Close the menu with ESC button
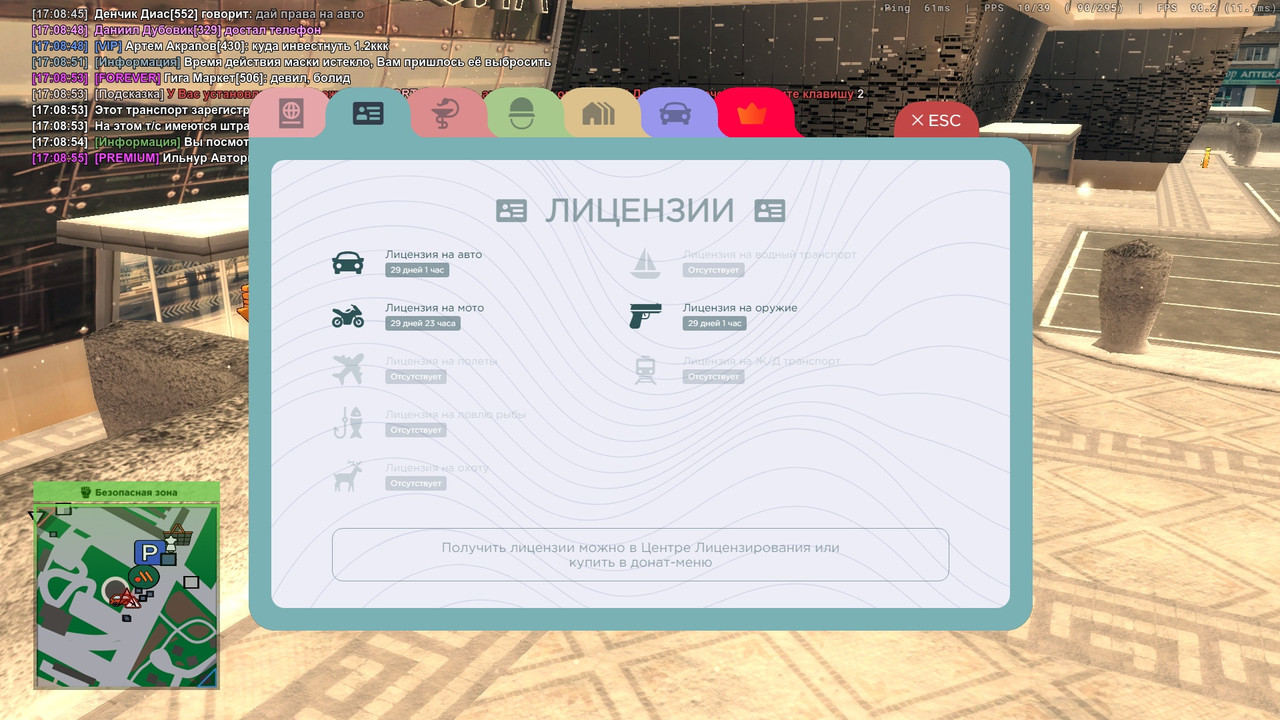The width and height of the screenshot is (1280, 720). pyautogui.click(x=936, y=120)
